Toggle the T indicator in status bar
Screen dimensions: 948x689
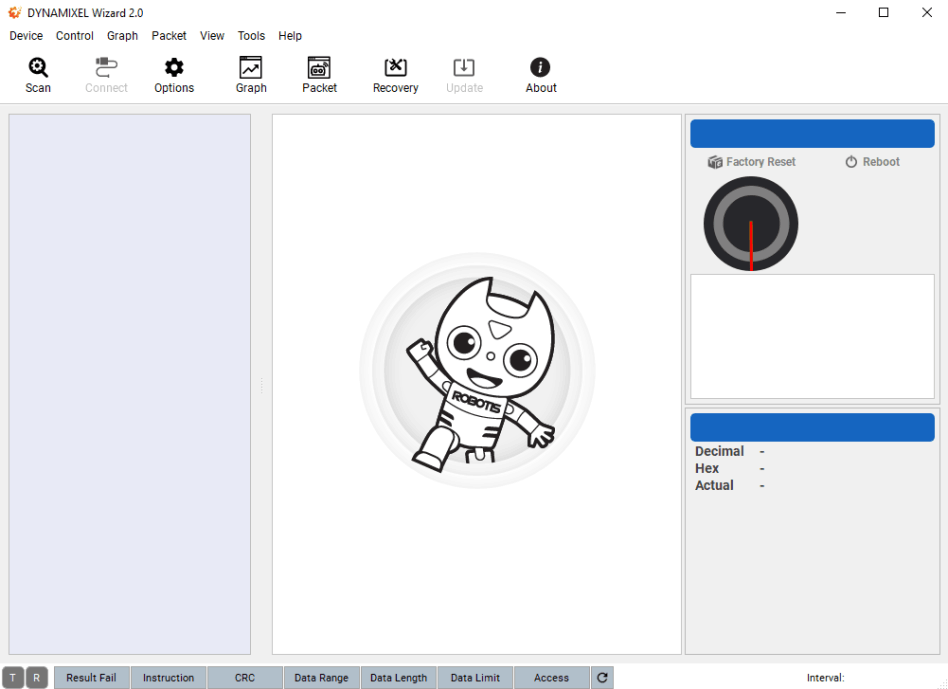tap(13, 677)
